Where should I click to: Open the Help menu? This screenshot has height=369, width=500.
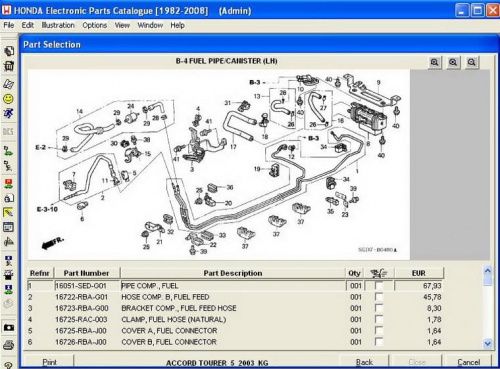pos(177,25)
